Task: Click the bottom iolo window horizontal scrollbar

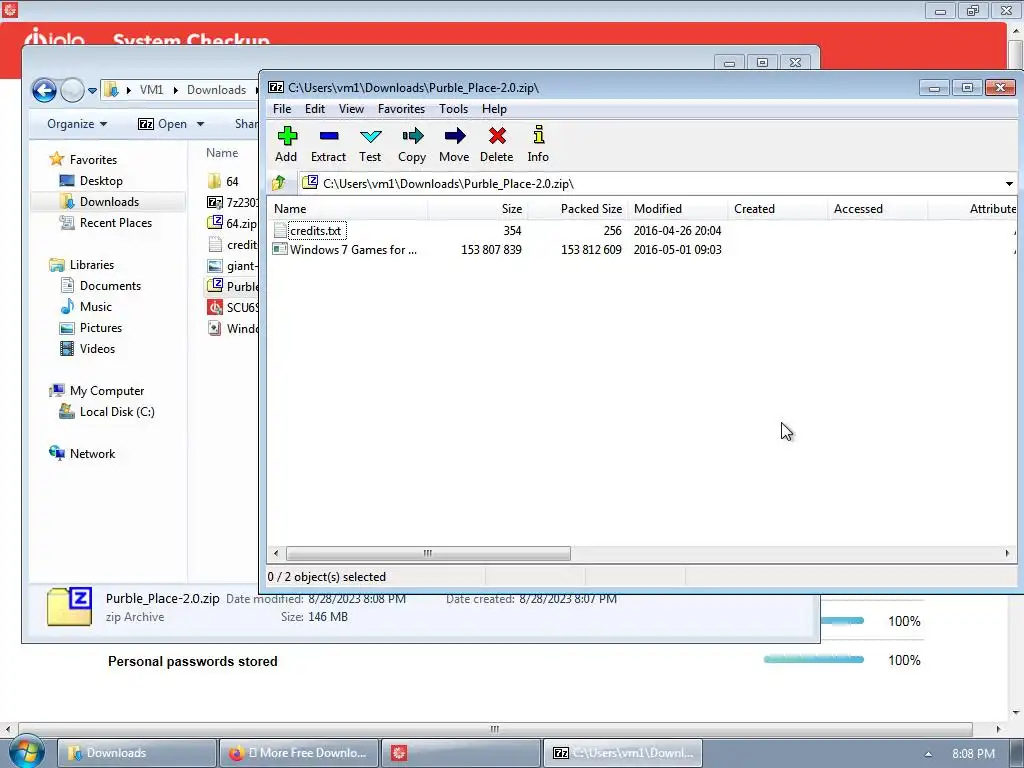Action: [x=495, y=729]
